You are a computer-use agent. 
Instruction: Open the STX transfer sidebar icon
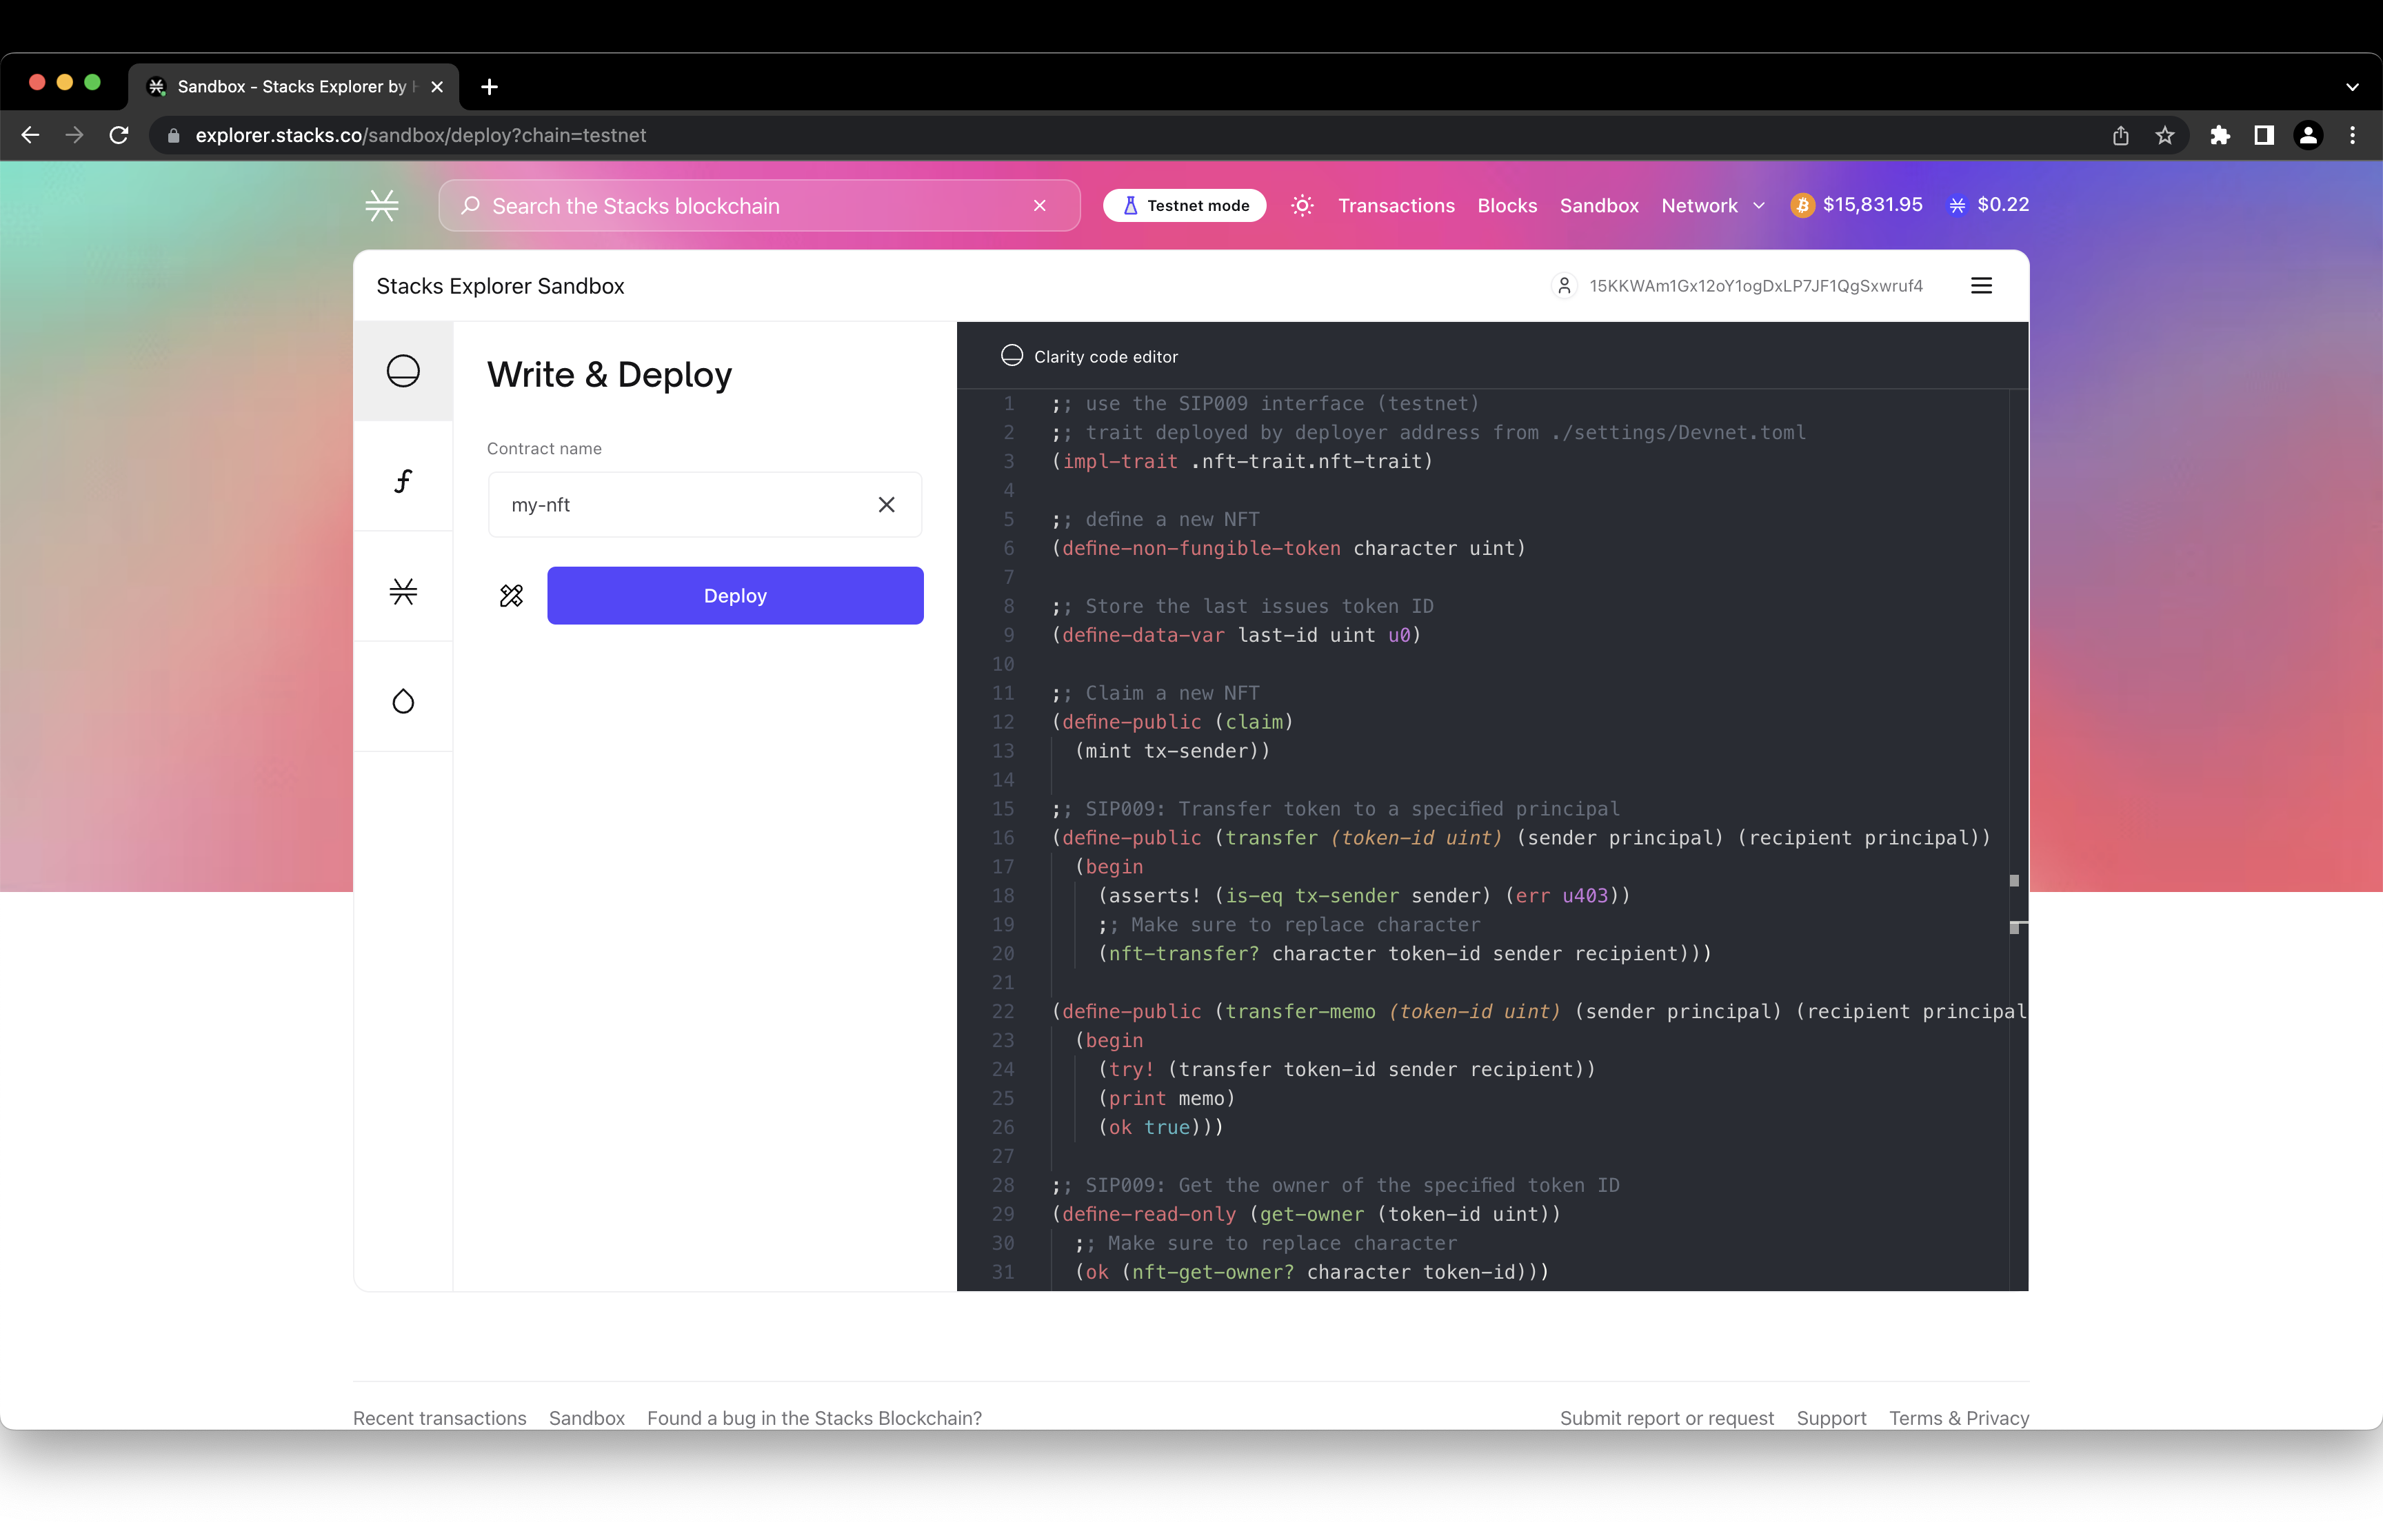[x=403, y=591]
